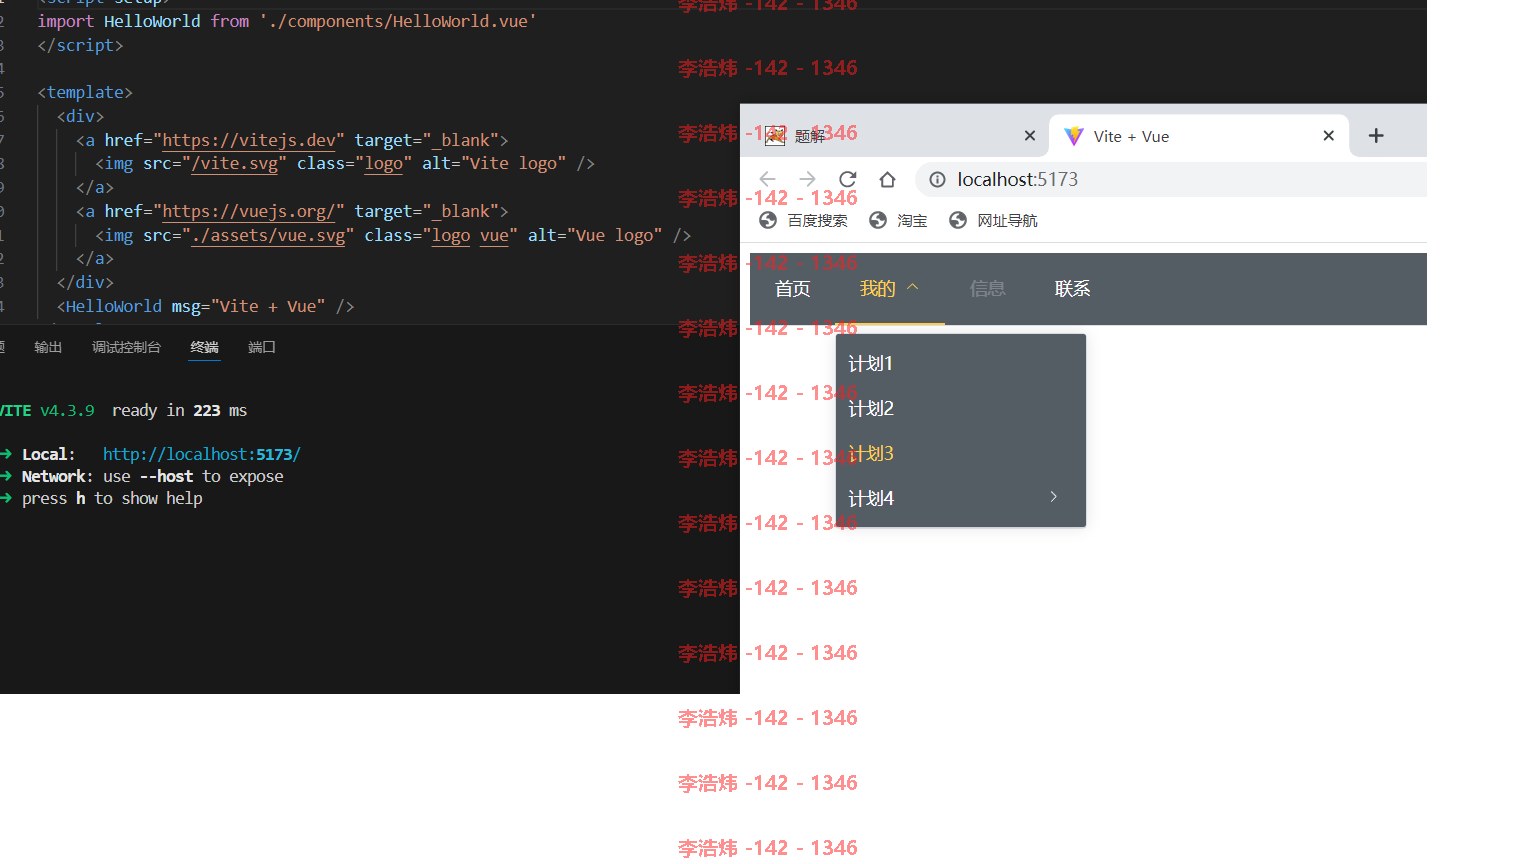
Task: Open the 百度搜索 bookmark
Action: click(x=803, y=221)
